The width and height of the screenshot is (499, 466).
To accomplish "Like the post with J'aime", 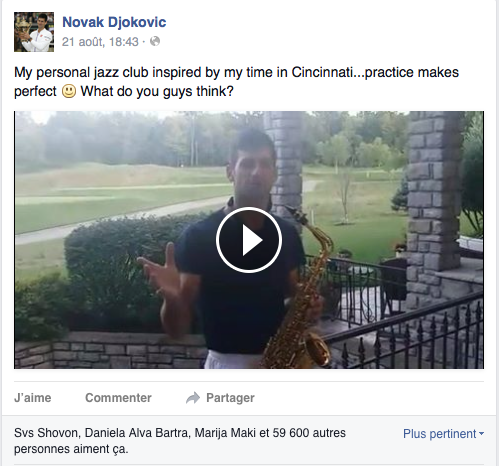I will tap(33, 398).
